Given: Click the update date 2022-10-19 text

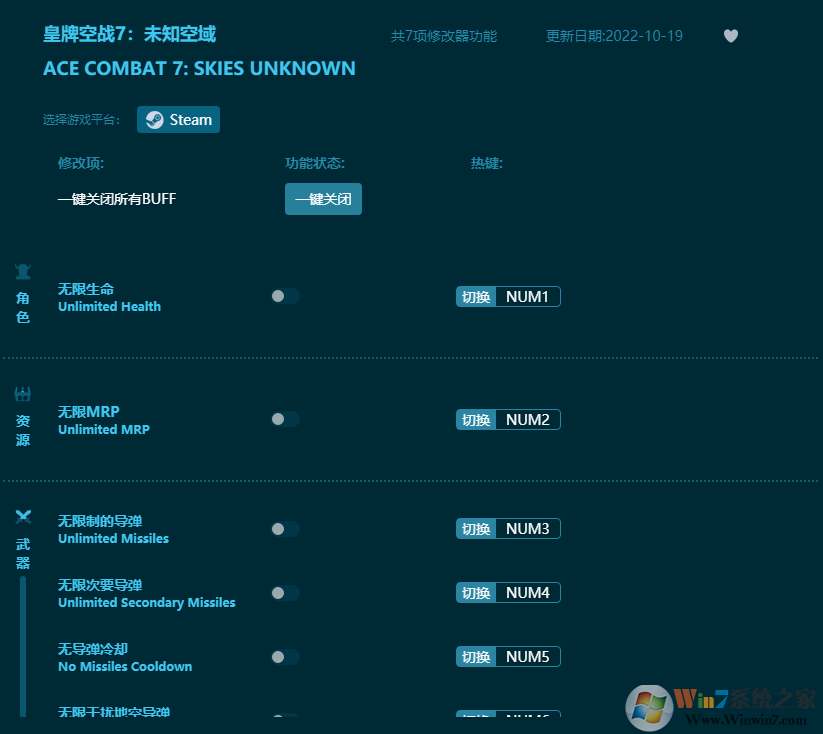Looking at the screenshot, I should (614, 36).
